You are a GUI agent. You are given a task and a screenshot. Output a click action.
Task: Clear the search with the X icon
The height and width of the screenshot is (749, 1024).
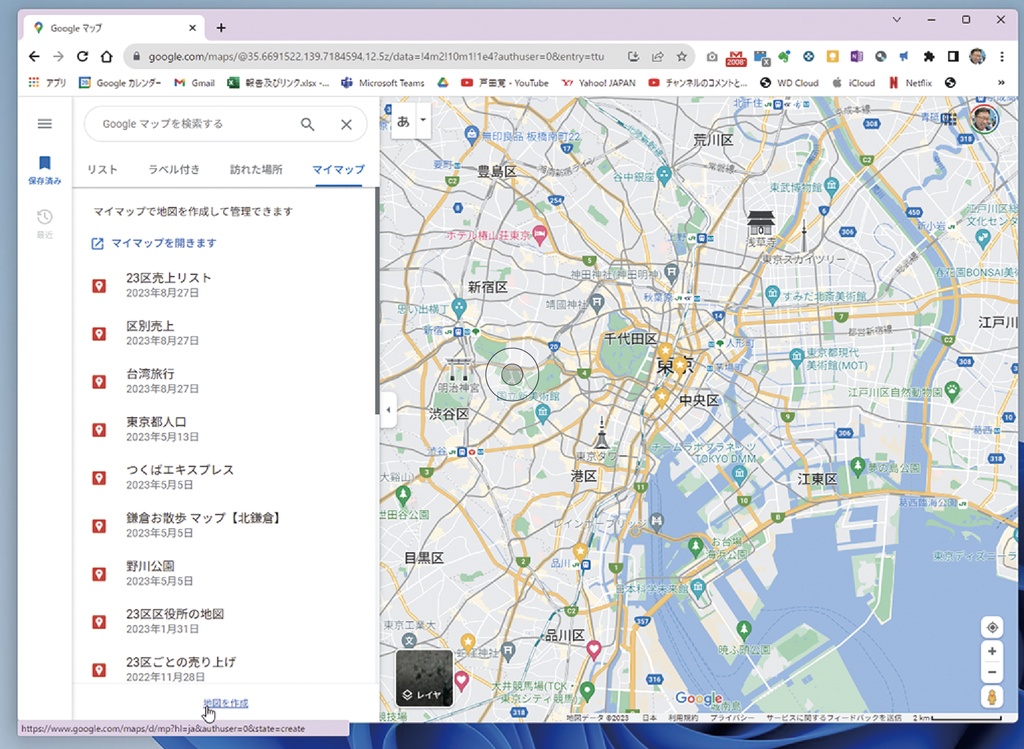pos(347,124)
